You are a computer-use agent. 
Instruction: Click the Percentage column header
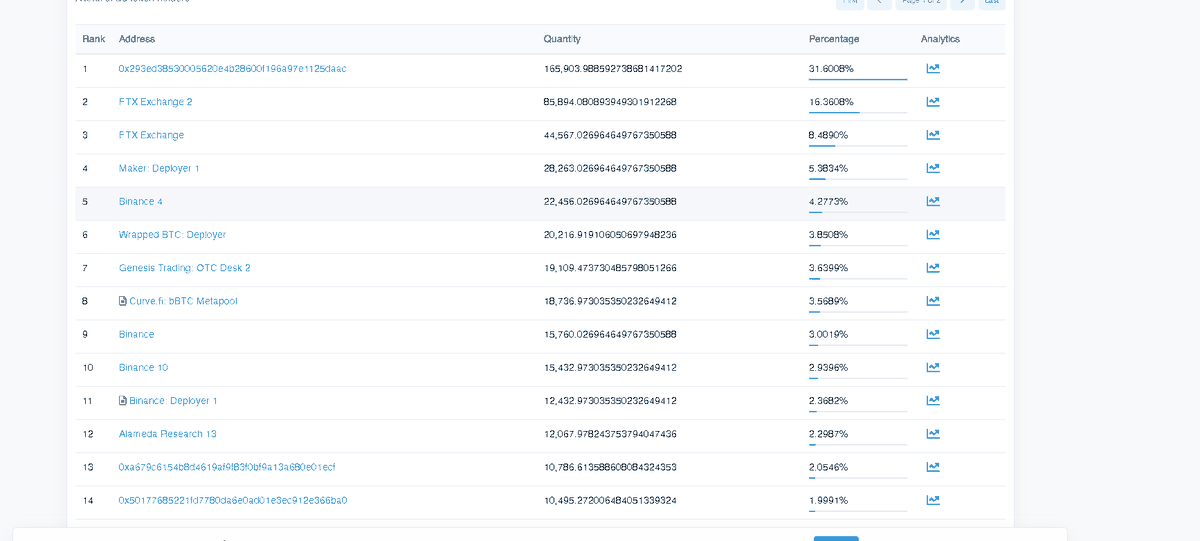(x=834, y=39)
